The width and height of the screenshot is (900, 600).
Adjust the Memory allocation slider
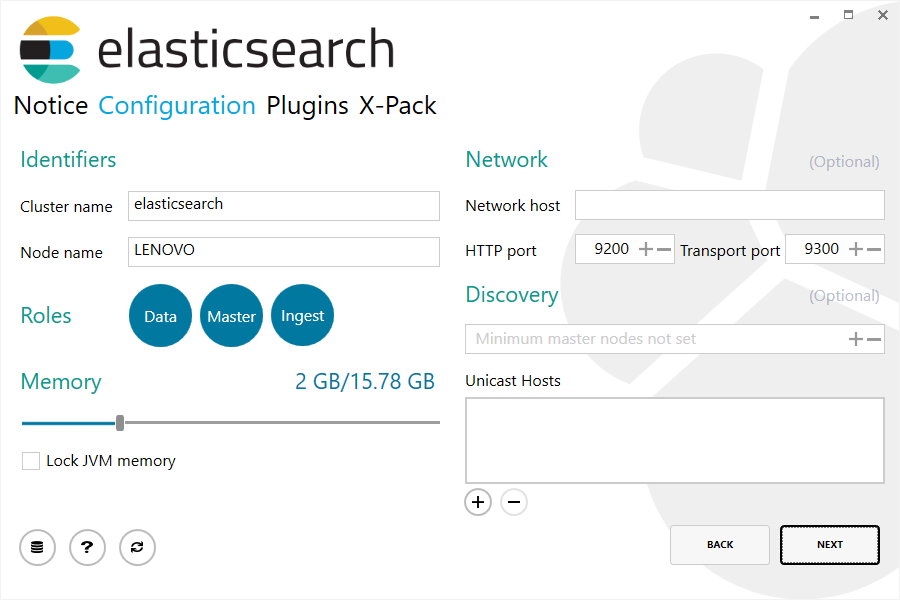pyautogui.click(x=120, y=423)
